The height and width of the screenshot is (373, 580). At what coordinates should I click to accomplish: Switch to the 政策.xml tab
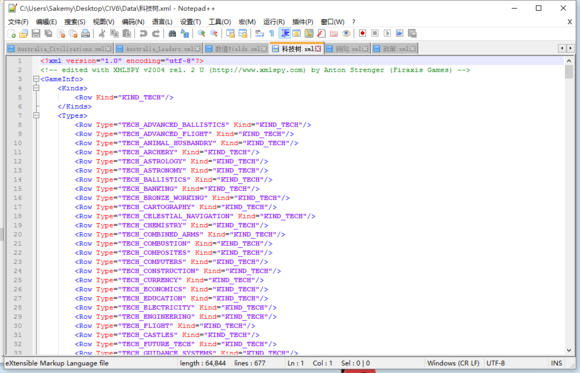[395, 48]
